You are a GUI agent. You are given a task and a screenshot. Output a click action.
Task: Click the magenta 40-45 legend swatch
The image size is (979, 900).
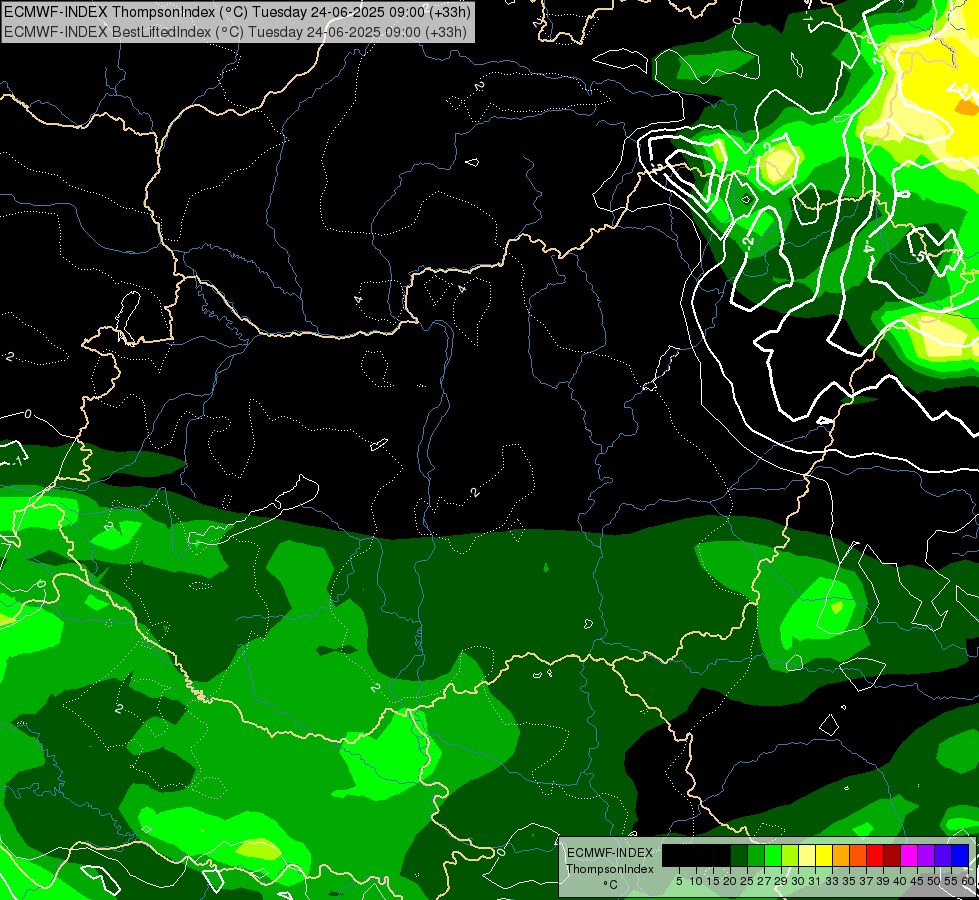click(x=909, y=855)
